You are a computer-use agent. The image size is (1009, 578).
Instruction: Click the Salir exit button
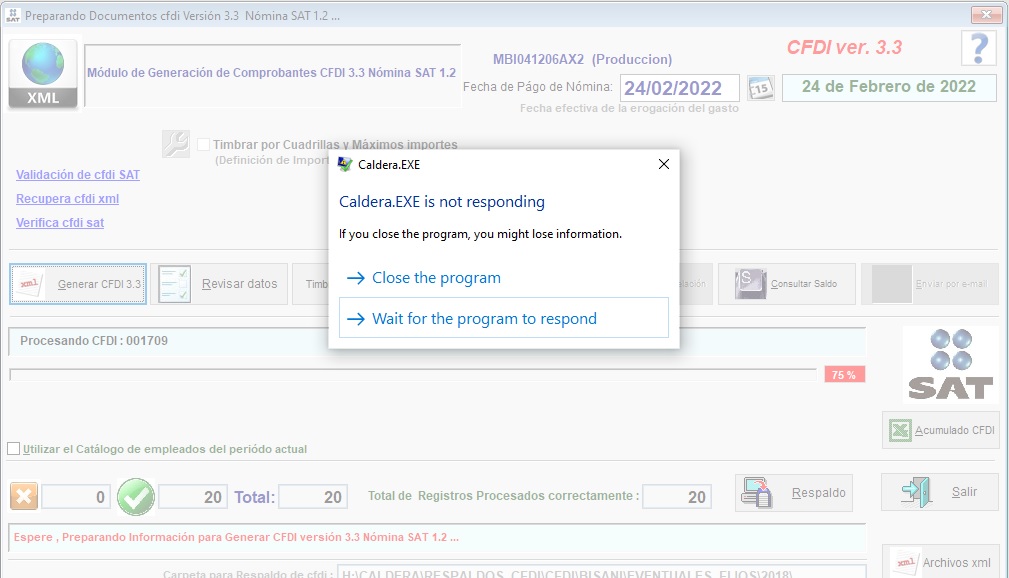tap(940, 492)
